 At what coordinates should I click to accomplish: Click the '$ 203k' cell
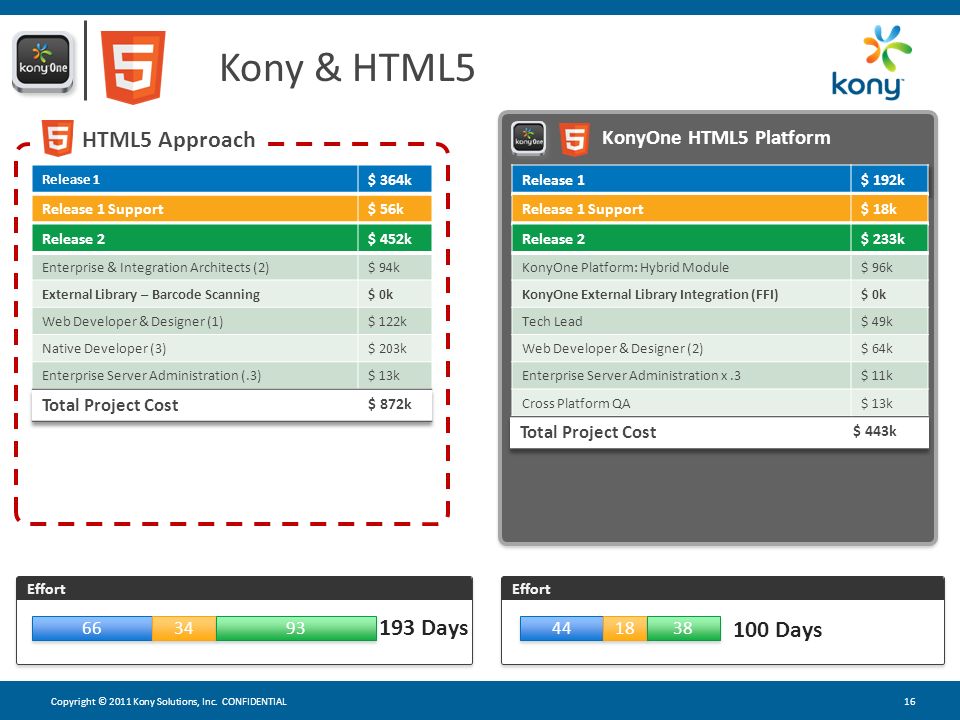(x=395, y=348)
